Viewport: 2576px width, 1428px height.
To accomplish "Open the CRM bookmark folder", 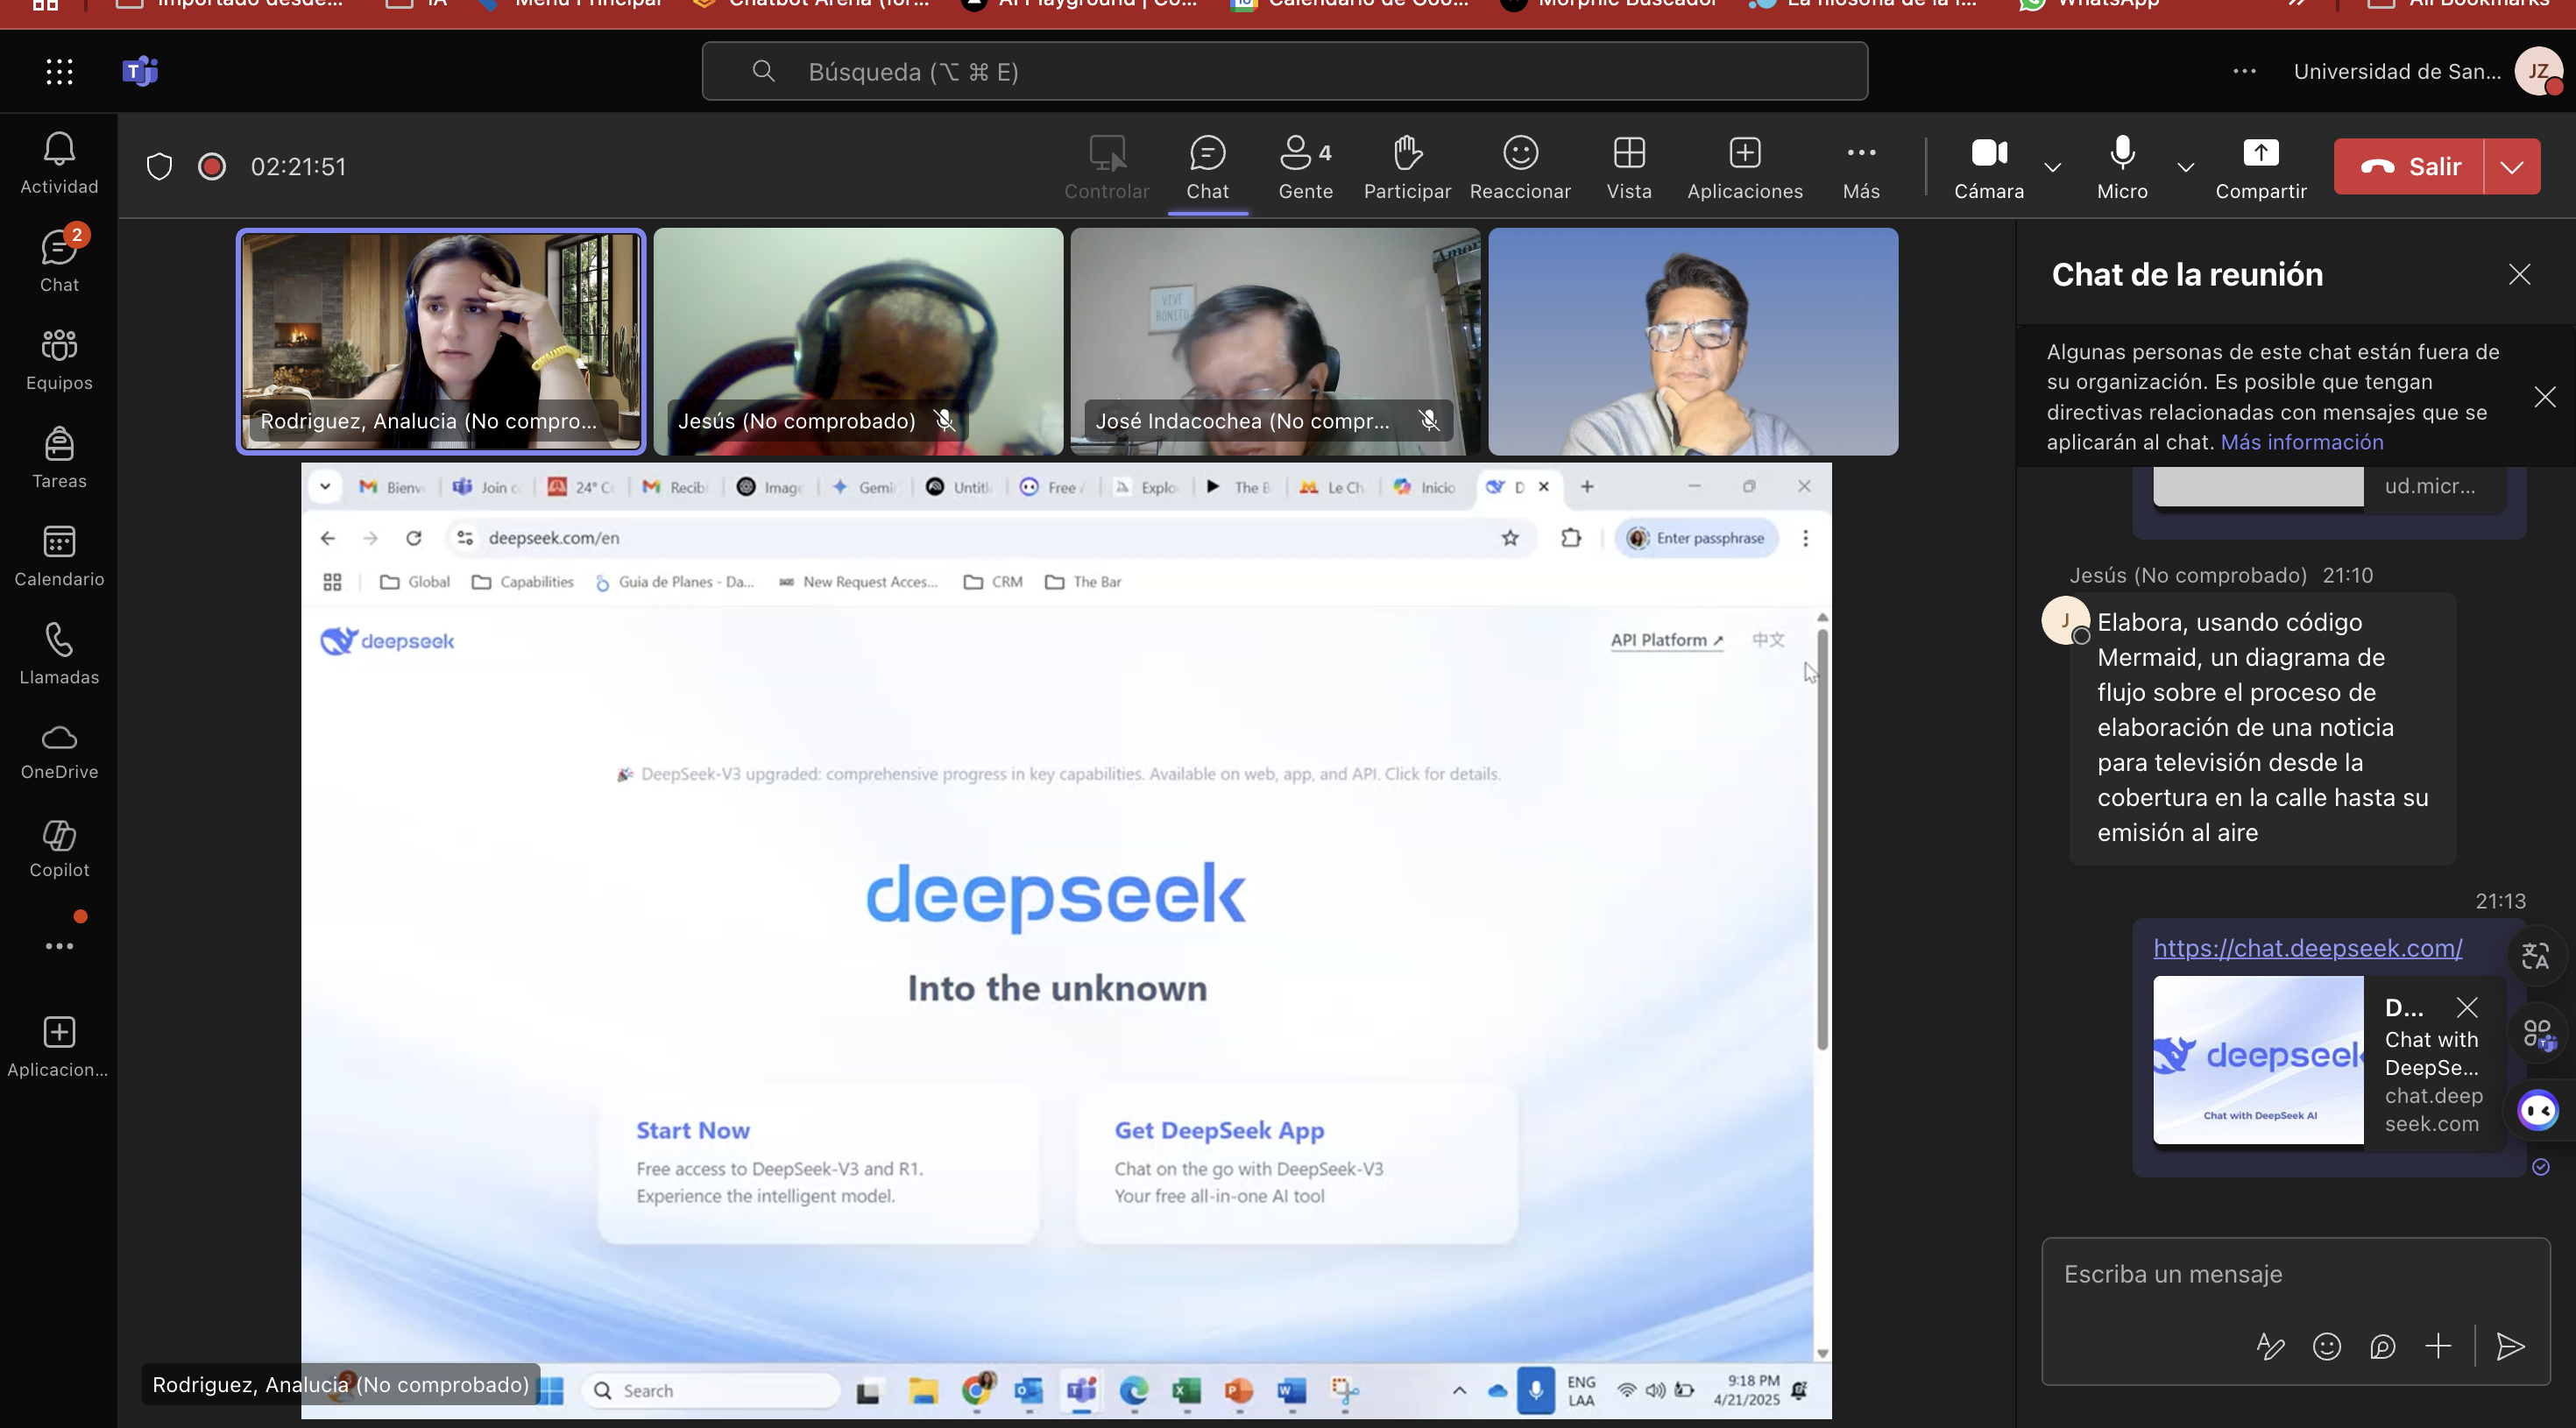I will coord(993,582).
